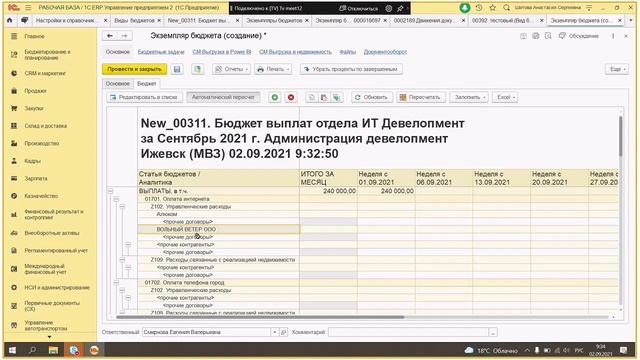Viewport: 640px width, 360px height.
Task: Click the green table icon after paste icon
Action: (x=336, y=97)
